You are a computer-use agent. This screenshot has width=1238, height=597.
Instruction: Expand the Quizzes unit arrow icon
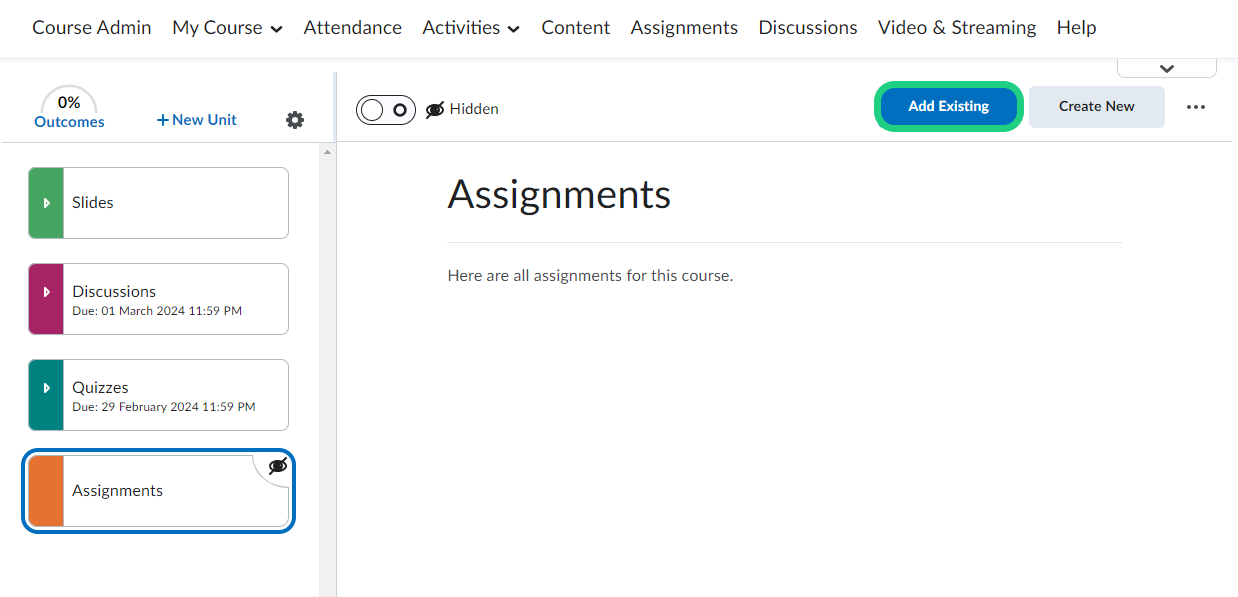click(46, 388)
